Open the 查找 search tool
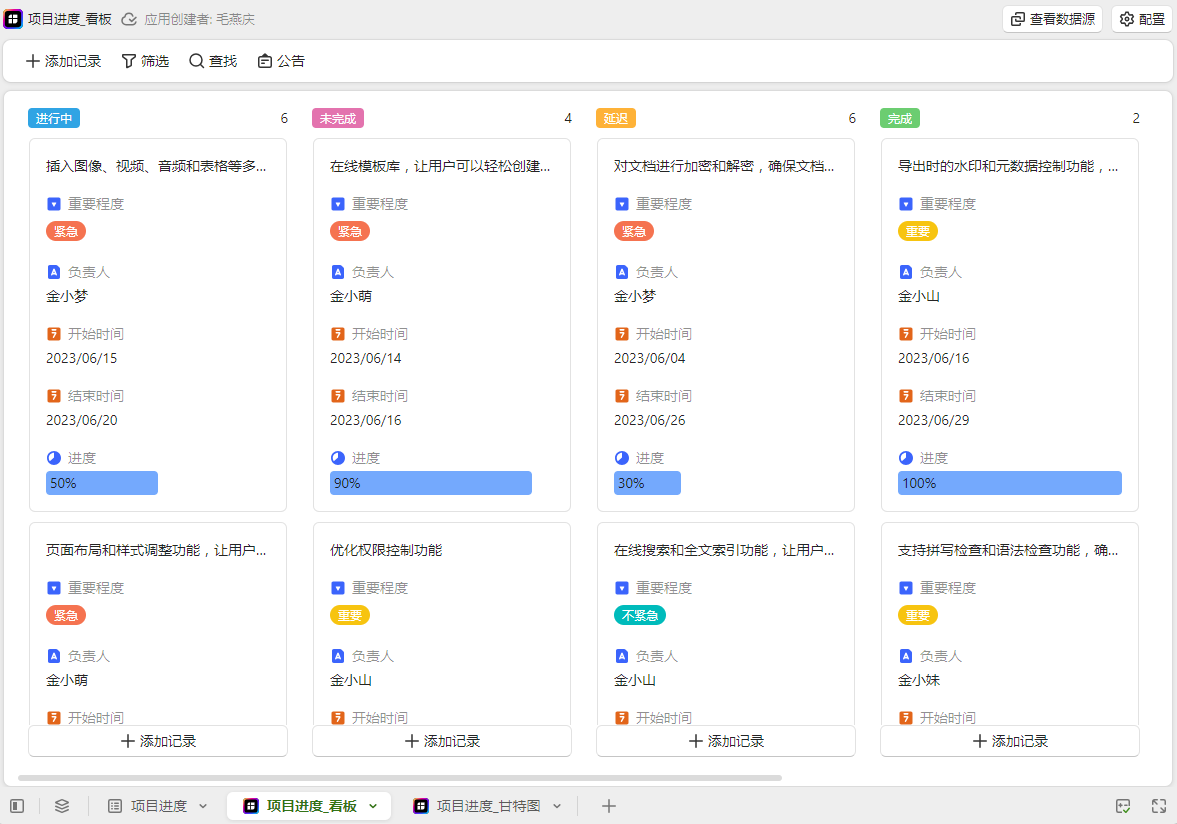 [x=213, y=61]
